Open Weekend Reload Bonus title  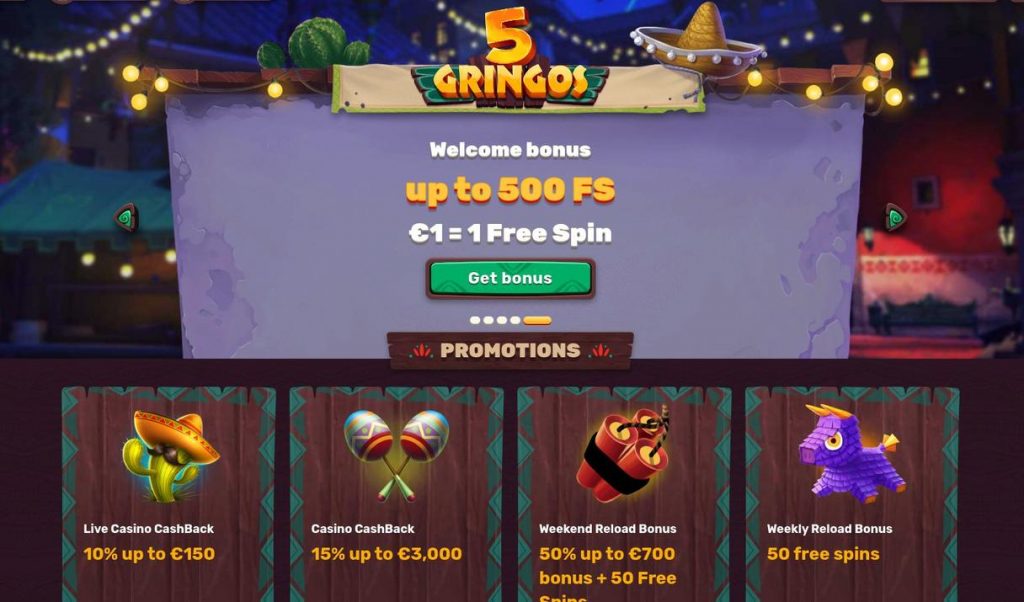[607, 529]
